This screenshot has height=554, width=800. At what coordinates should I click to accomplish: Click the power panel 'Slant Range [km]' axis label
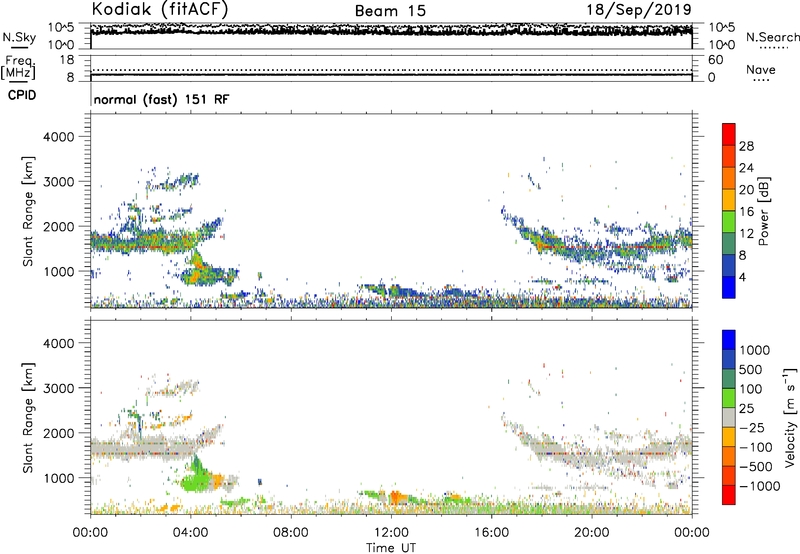pos(28,211)
